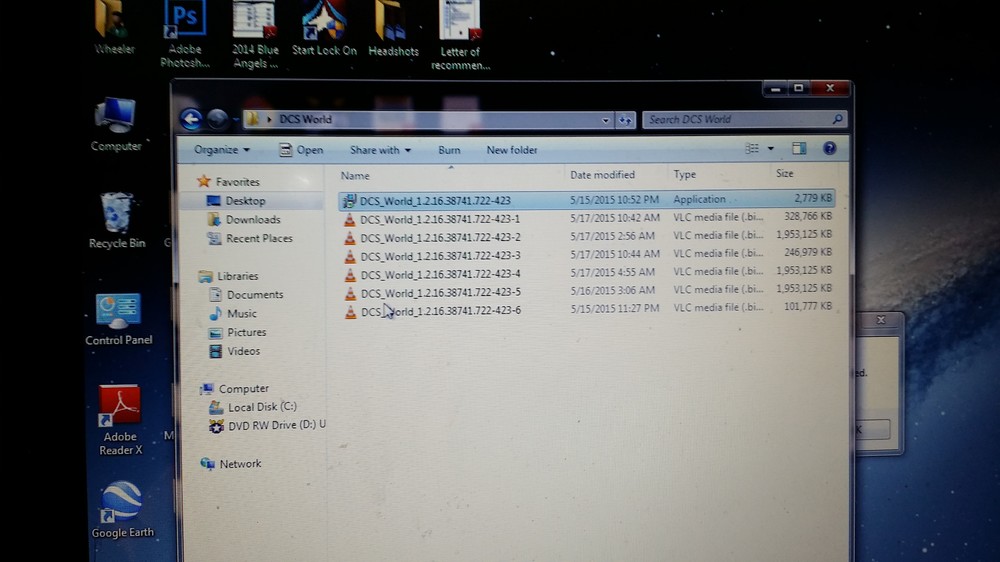Screen dimensions: 1000x562
Task: Click the change view icon
Action: click(752, 149)
